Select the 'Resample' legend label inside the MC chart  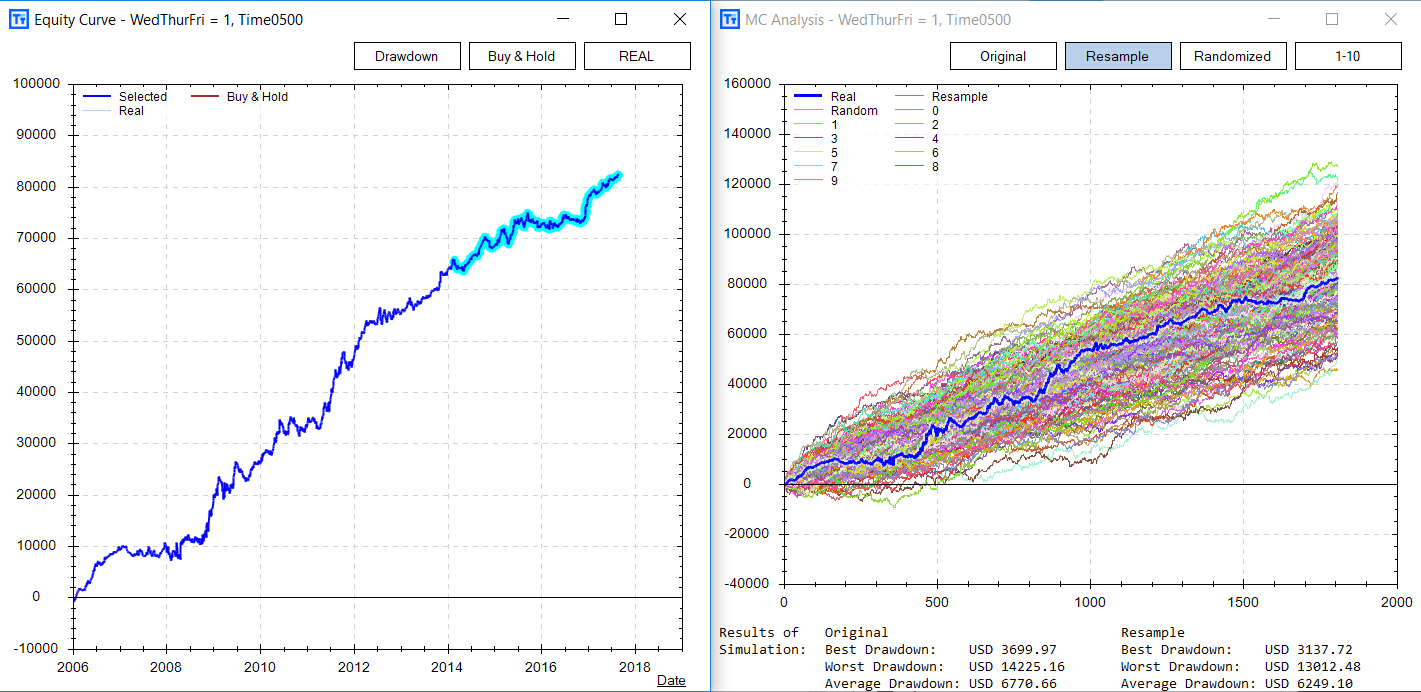[x=959, y=97]
